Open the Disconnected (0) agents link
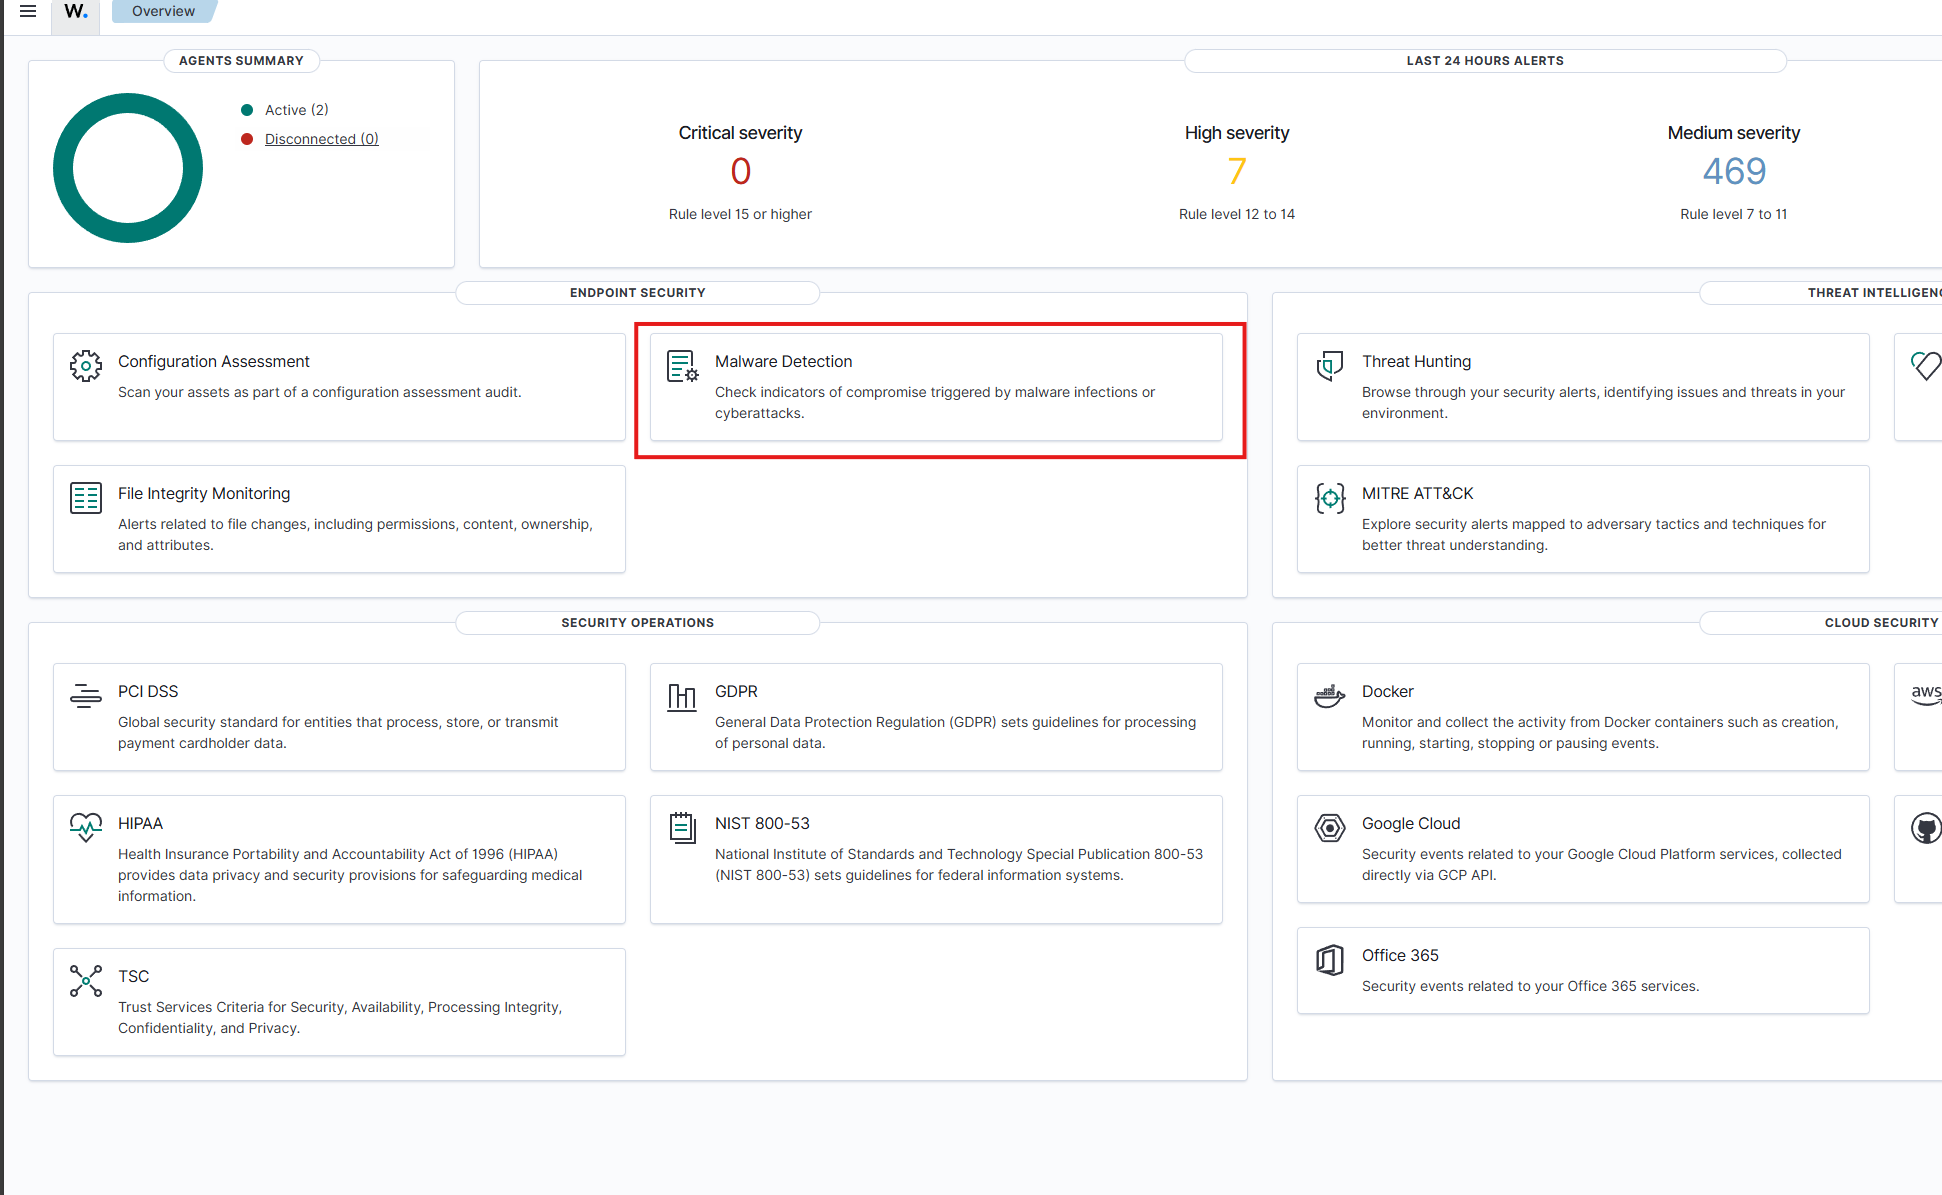The image size is (1942, 1195). point(321,139)
